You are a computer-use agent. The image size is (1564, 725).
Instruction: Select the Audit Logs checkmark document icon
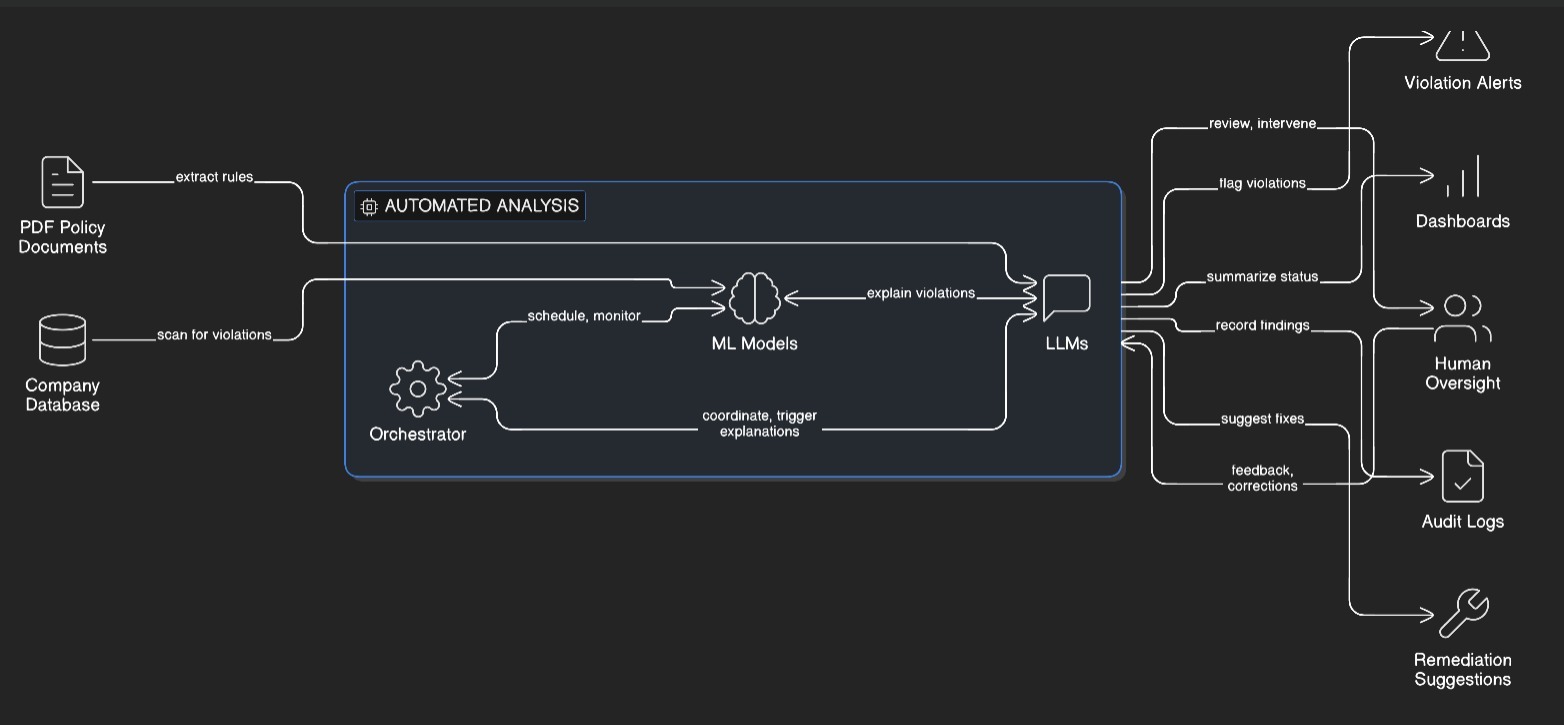pos(1463,475)
